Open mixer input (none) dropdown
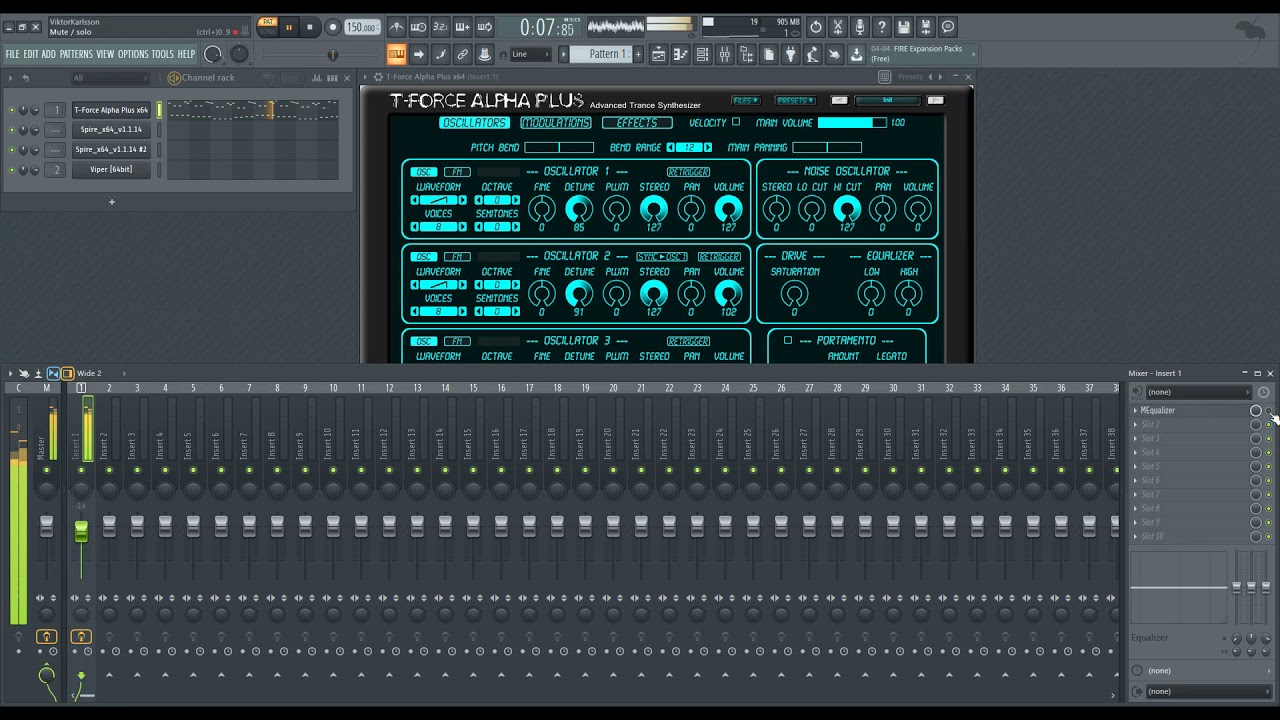This screenshot has height=720, width=1280. [1199, 392]
